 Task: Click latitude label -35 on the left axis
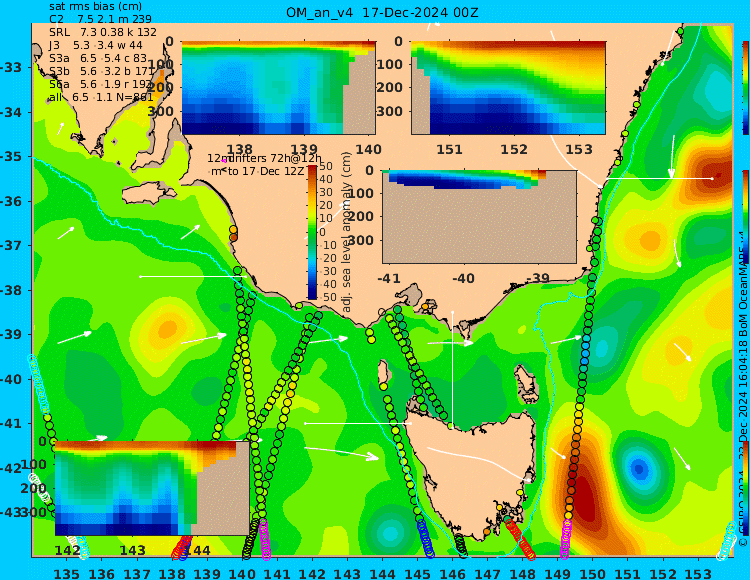[x=11, y=157]
